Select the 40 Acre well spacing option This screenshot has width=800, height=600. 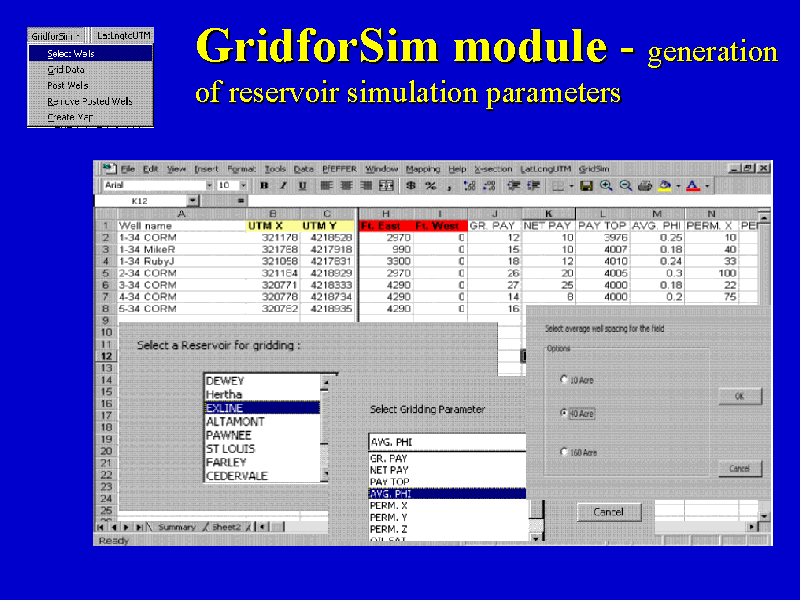pos(564,412)
